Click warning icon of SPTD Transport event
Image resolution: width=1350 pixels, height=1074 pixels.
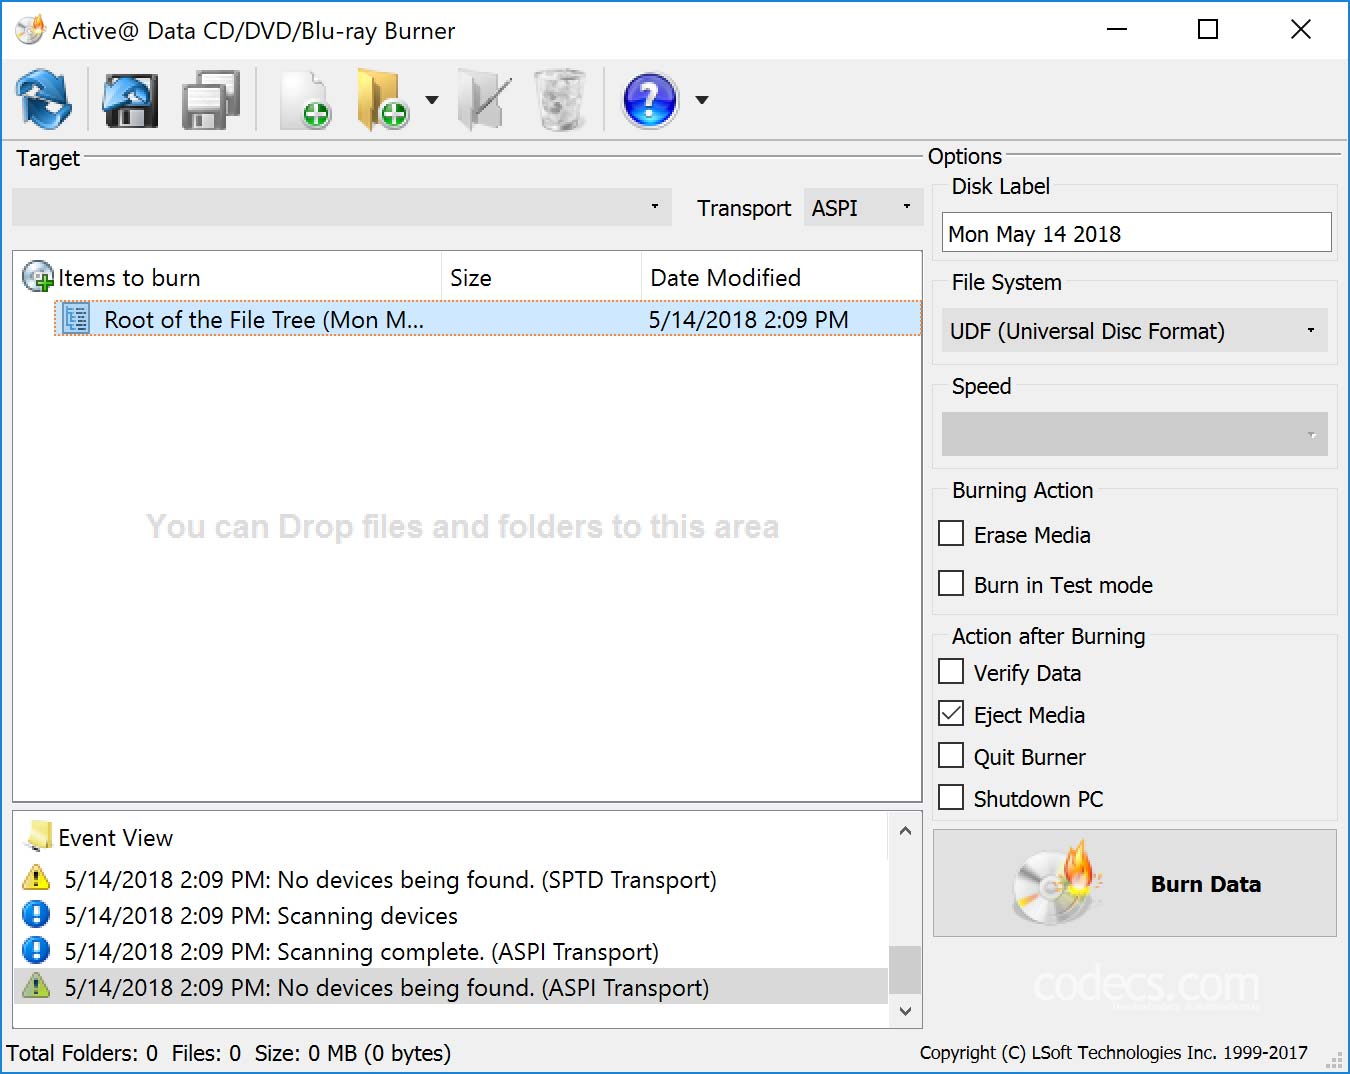[36, 878]
